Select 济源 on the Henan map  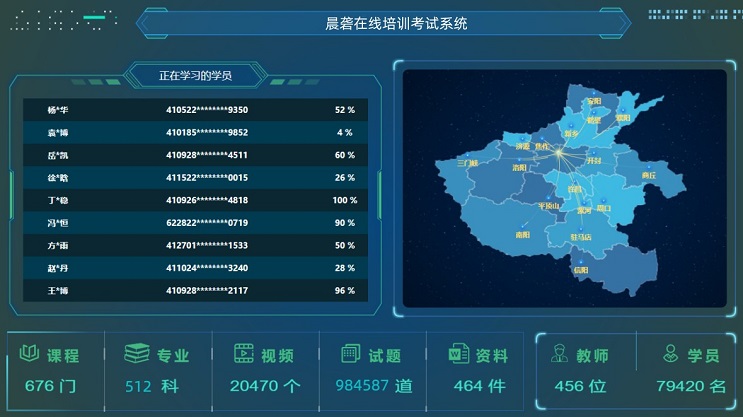tap(523, 146)
